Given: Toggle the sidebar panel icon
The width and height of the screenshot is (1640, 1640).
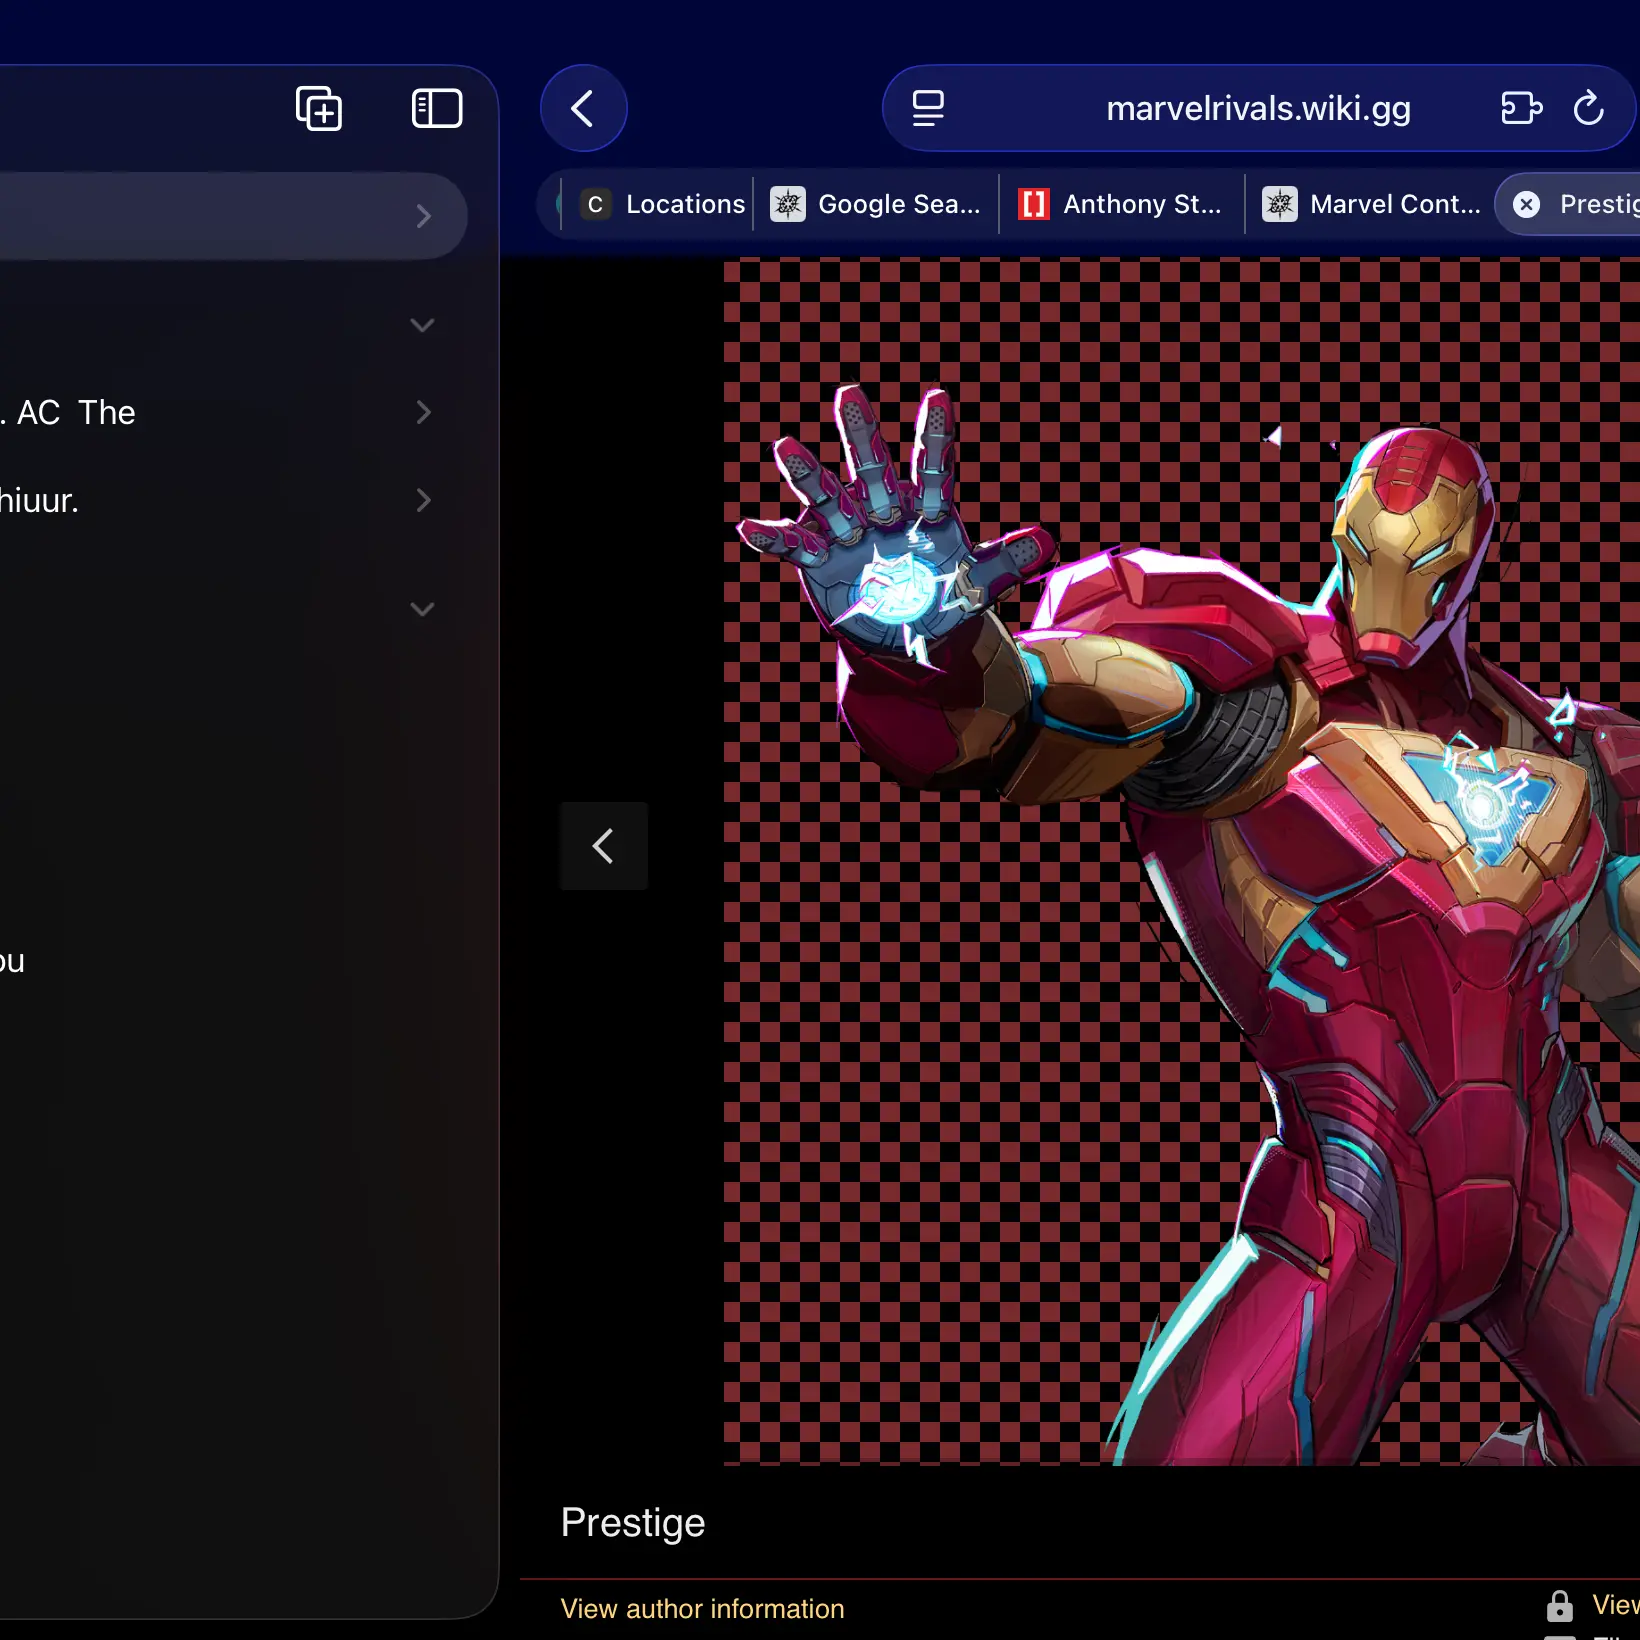Looking at the screenshot, I should [x=437, y=108].
